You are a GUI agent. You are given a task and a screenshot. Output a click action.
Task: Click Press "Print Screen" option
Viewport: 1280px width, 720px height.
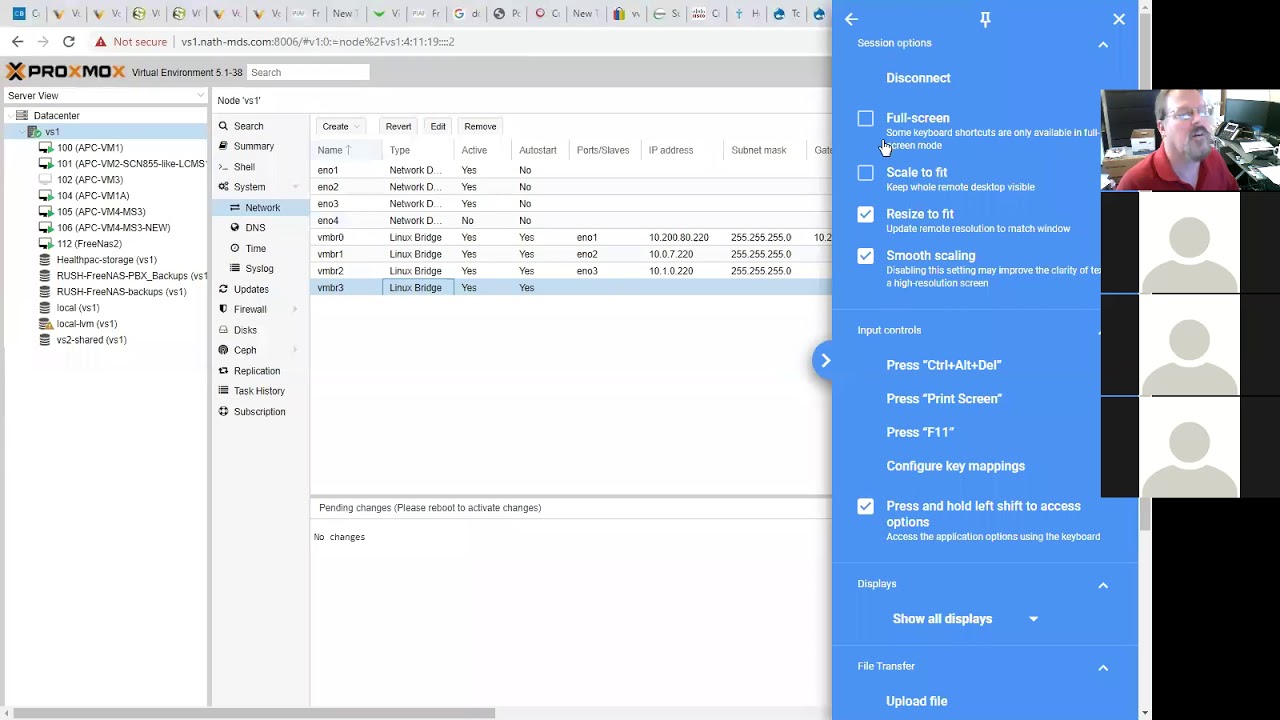(x=944, y=399)
